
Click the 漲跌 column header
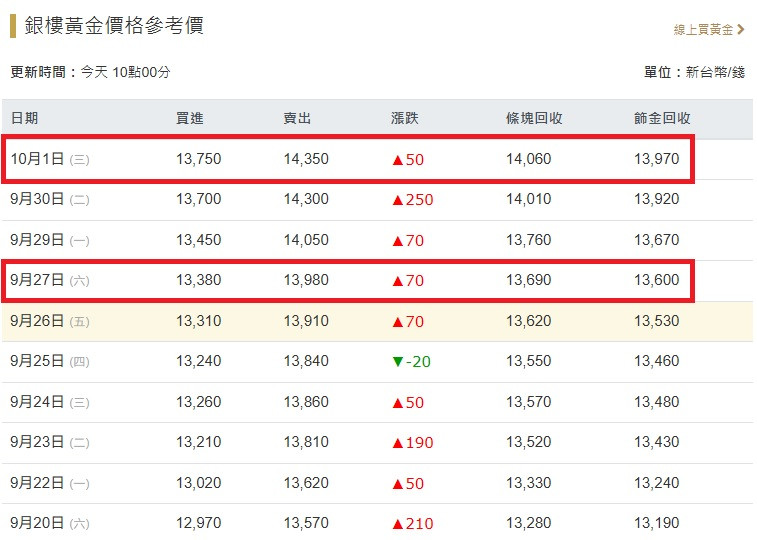tap(405, 118)
